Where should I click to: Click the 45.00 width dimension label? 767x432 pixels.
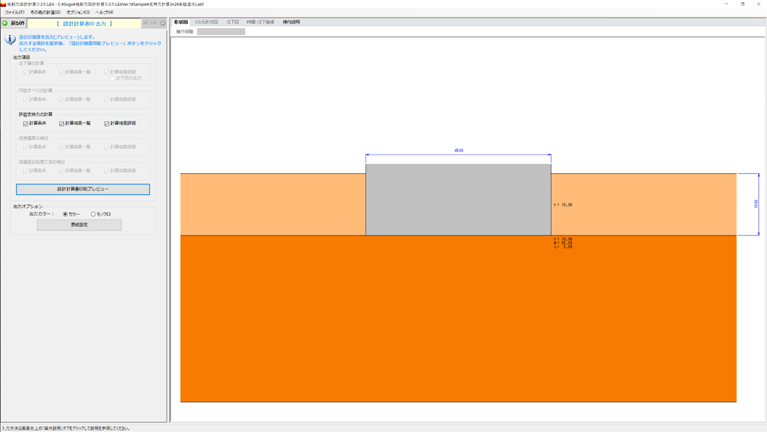(459, 151)
